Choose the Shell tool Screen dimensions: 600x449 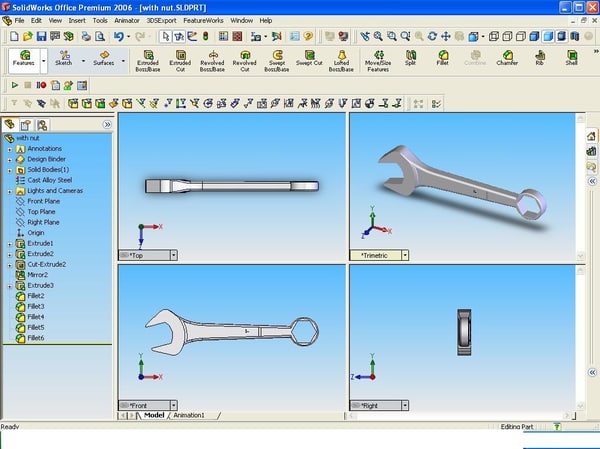point(572,58)
